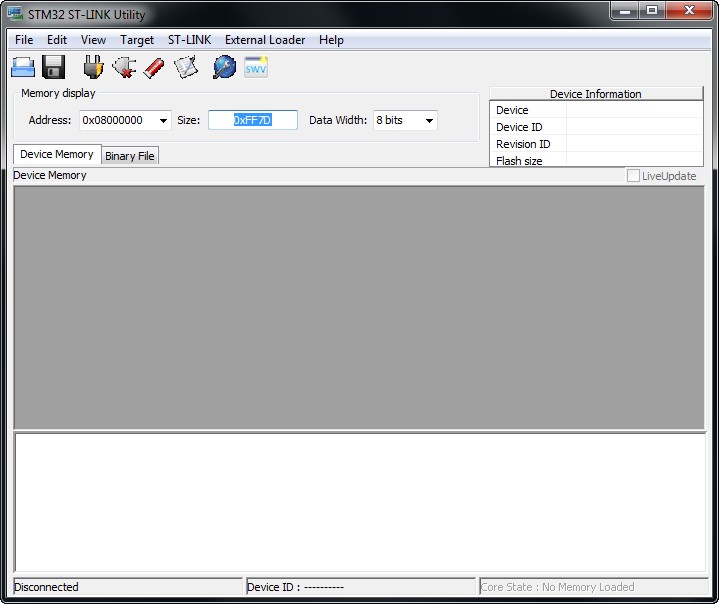Open the Data Width dropdown
Image resolution: width=719 pixels, height=604 pixels.
click(405, 120)
